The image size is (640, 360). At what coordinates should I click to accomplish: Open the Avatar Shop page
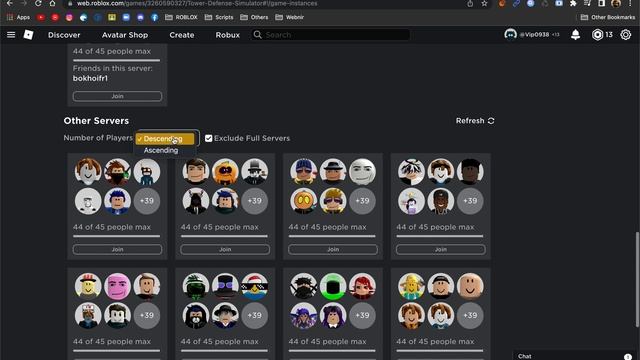pyautogui.click(x=125, y=35)
